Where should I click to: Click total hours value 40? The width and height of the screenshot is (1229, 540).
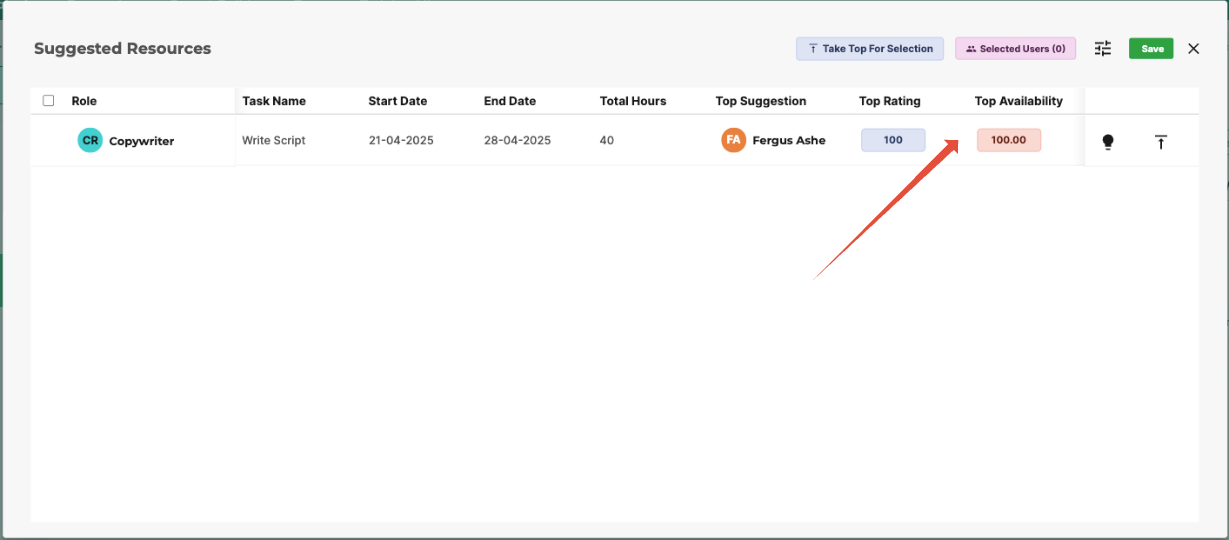click(607, 141)
